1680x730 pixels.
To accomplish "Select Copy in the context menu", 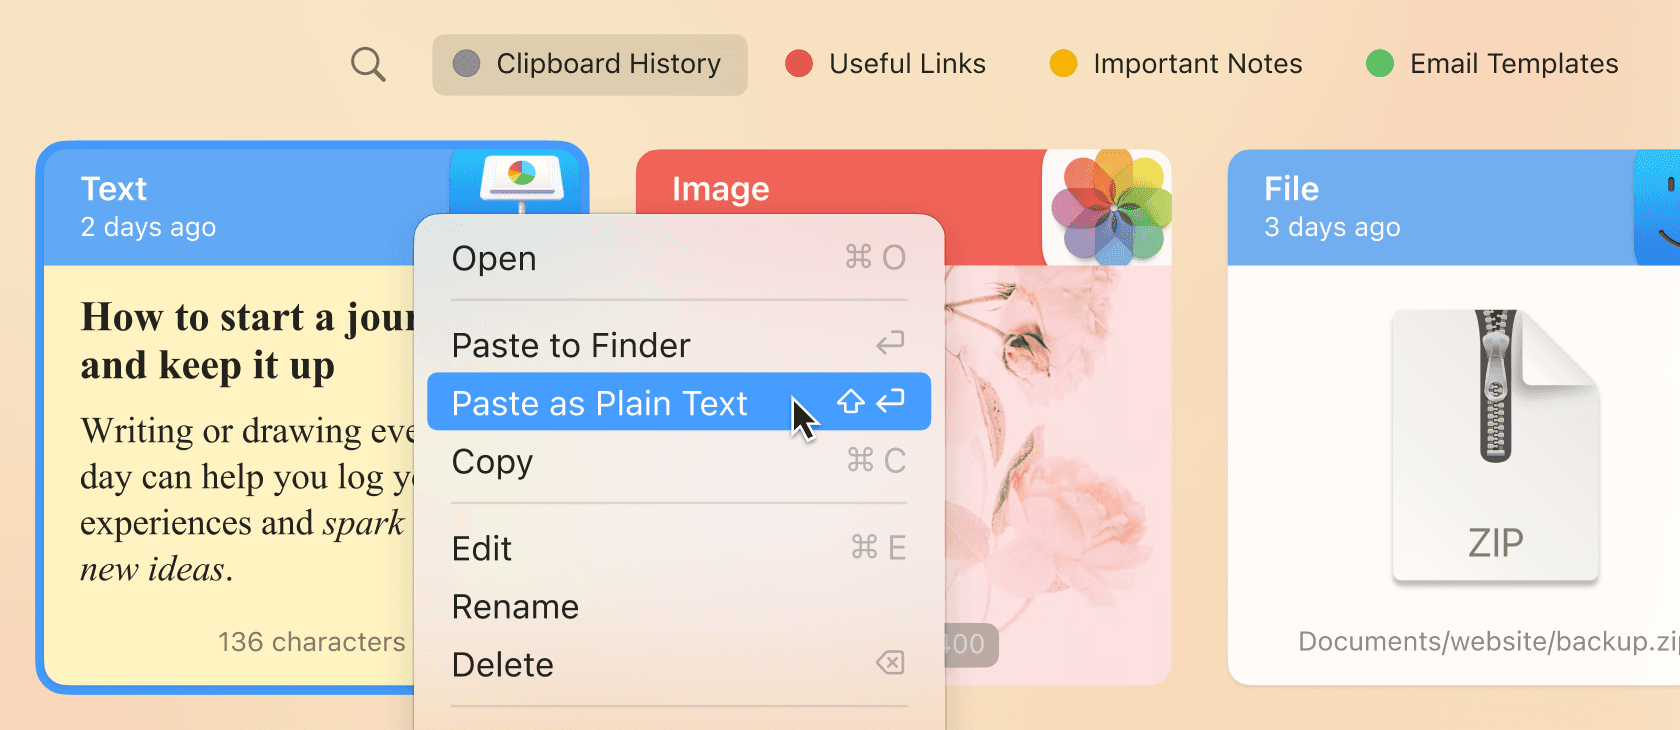I will click(x=492, y=462).
